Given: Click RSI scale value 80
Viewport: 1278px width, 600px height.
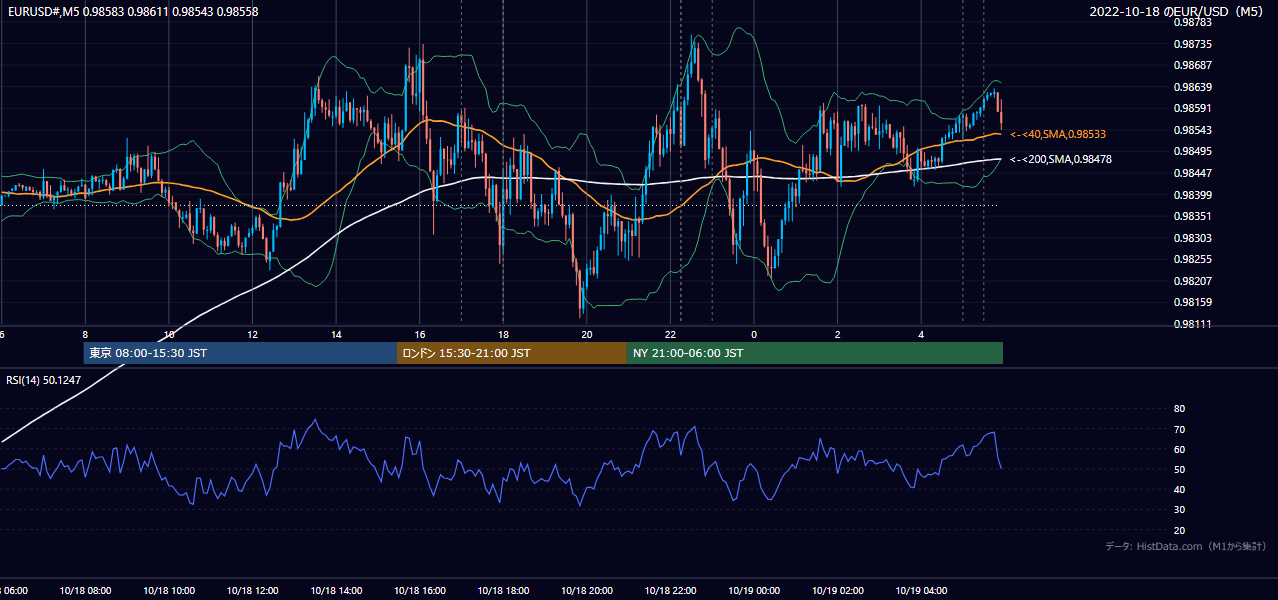Looking at the screenshot, I should coord(1179,409).
